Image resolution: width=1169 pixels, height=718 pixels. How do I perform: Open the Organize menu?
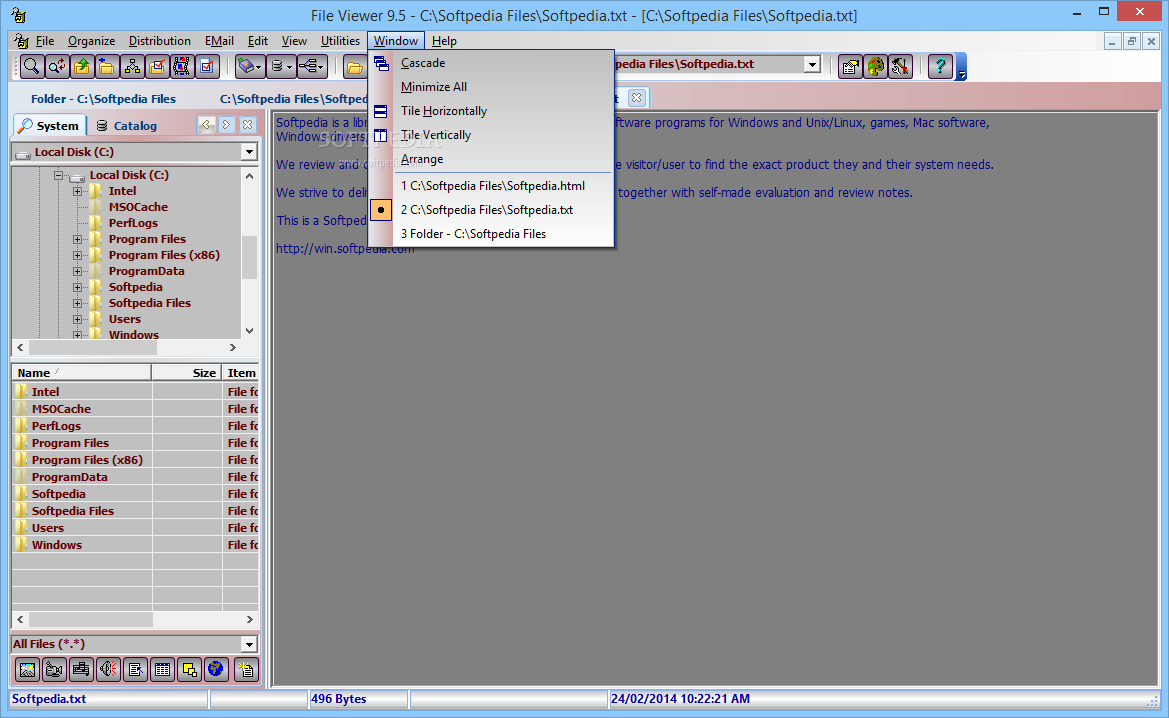tap(91, 41)
